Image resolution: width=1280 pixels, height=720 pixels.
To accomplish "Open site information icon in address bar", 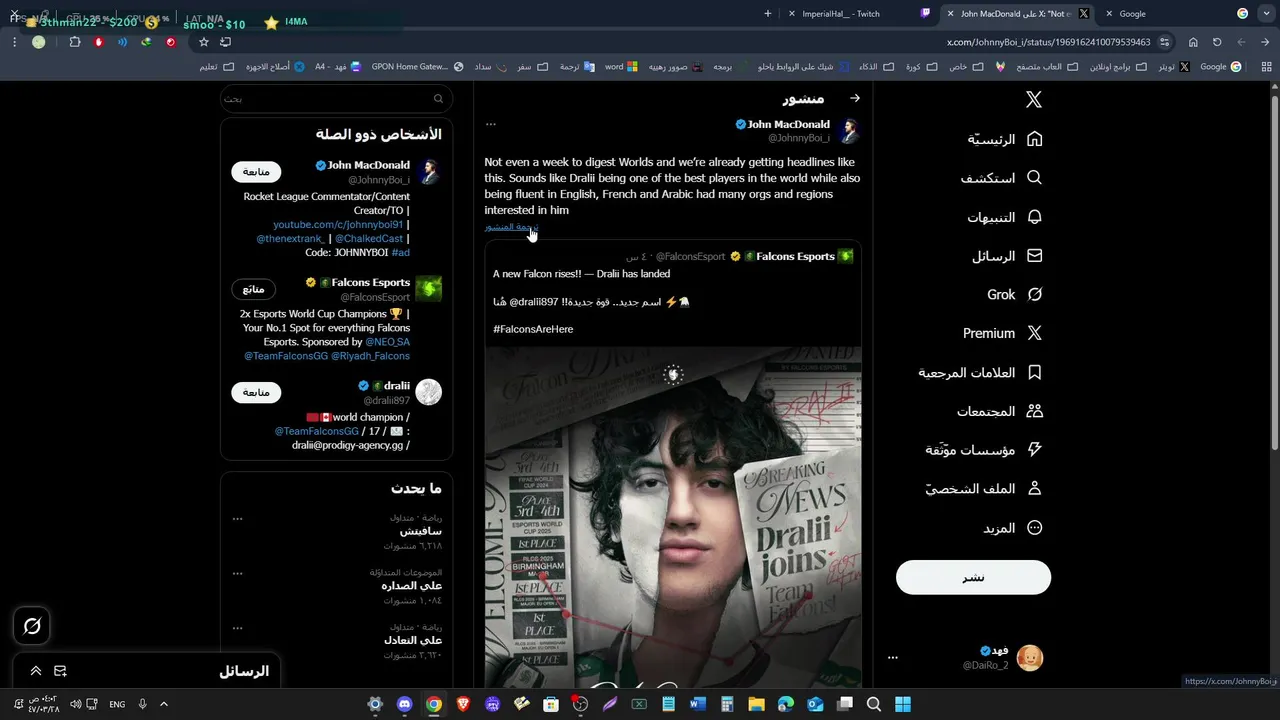I will (x=1166, y=42).
